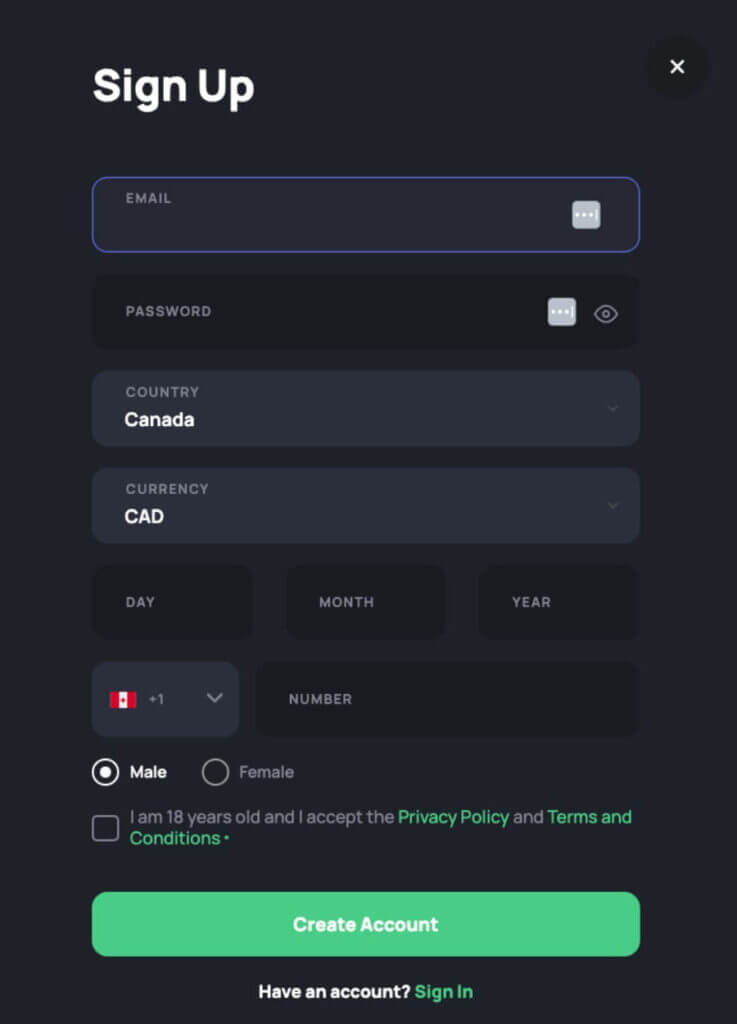Expand the +1 phone country code selector
This screenshot has height=1024, width=737.
(x=213, y=698)
